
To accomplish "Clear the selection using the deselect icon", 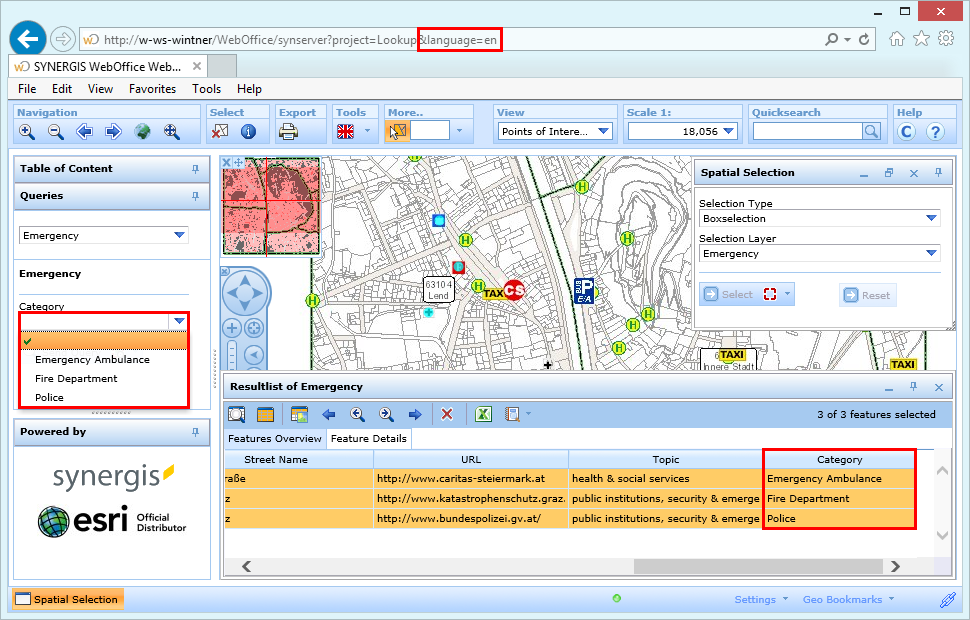I will click(x=222, y=131).
